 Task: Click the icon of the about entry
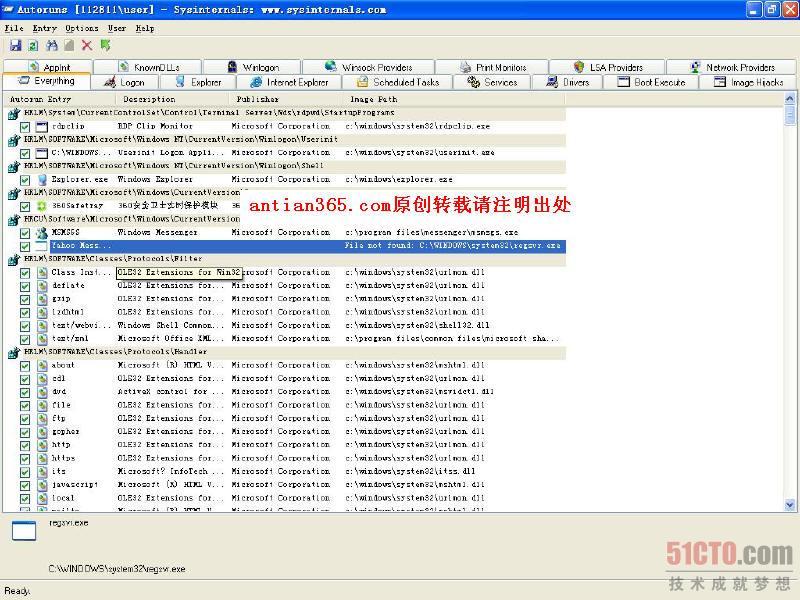[x=42, y=365]
